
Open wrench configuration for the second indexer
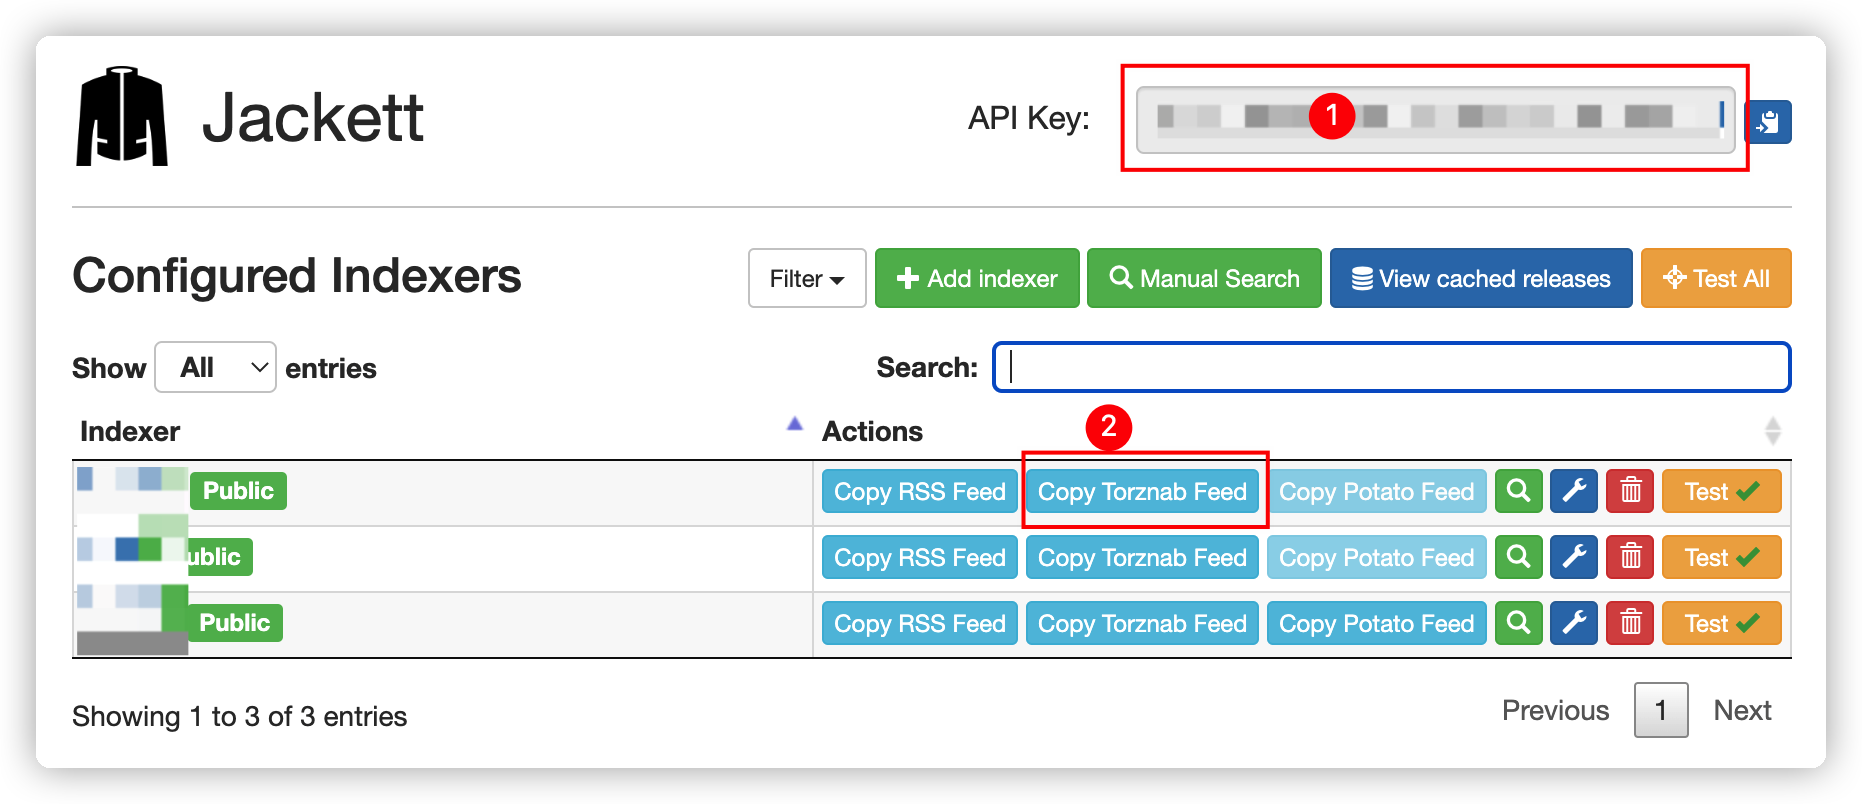point(1573,557)
